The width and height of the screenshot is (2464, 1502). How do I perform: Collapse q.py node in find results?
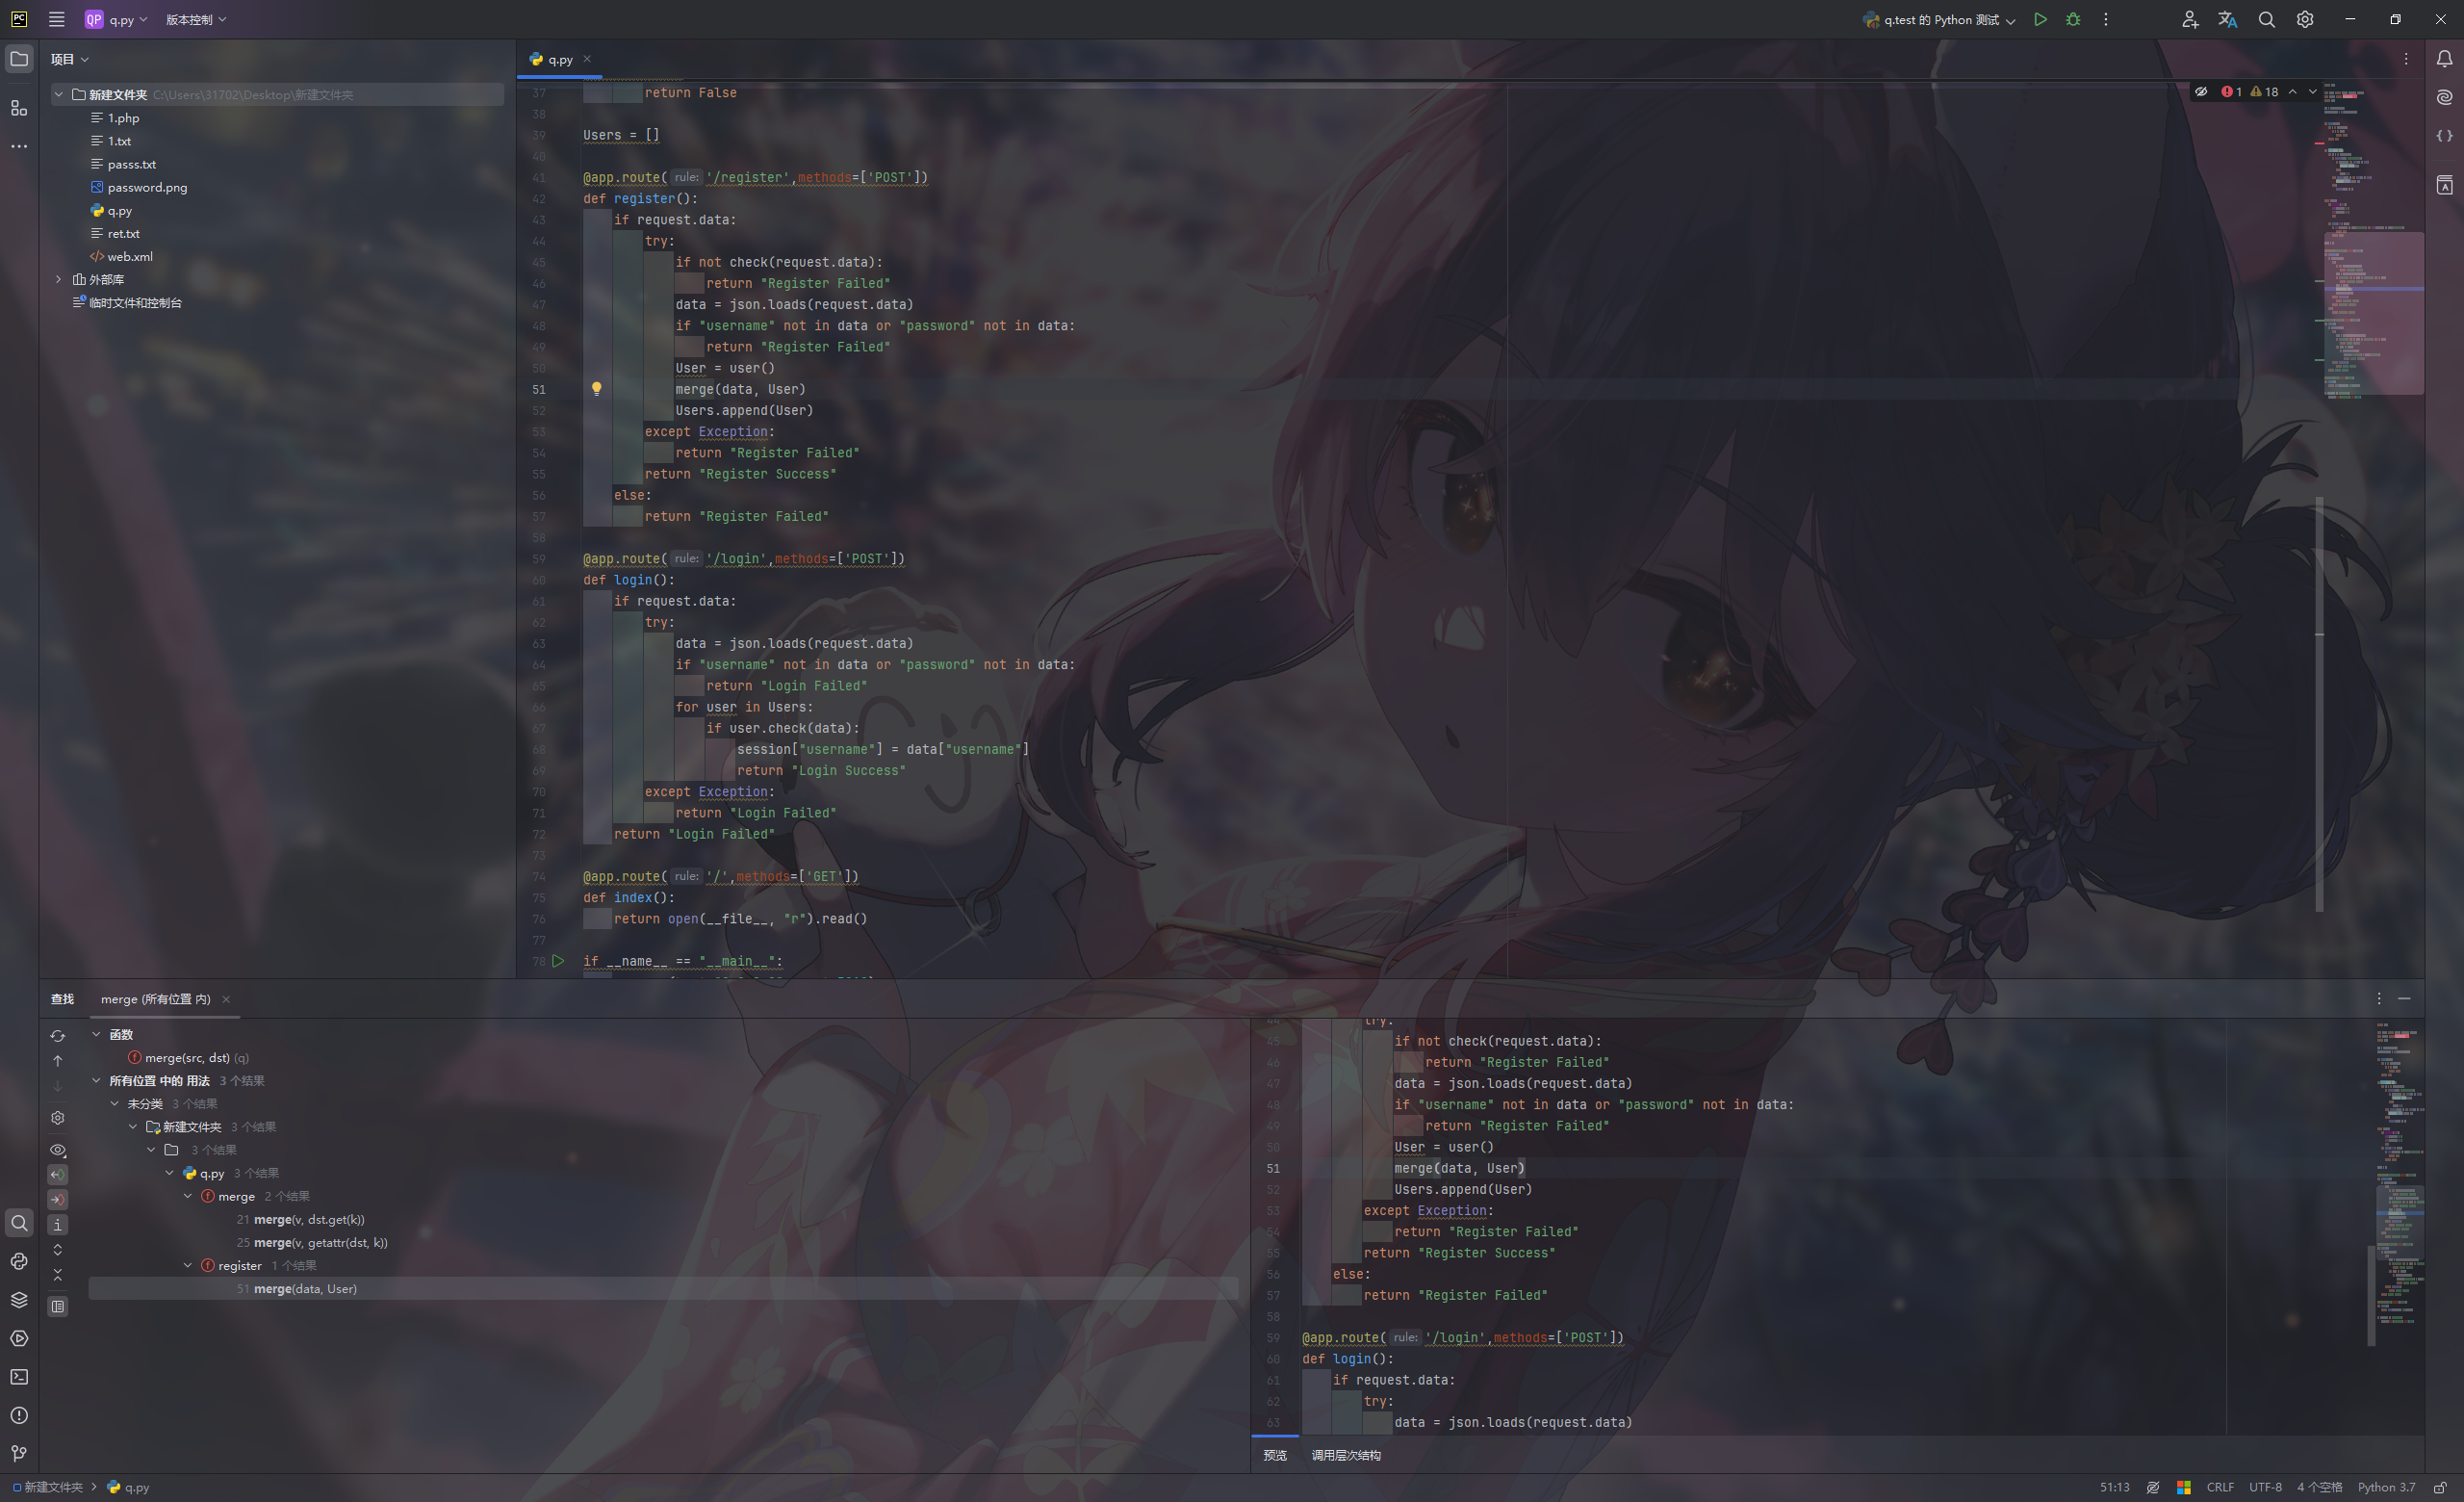click(170, 1173)
